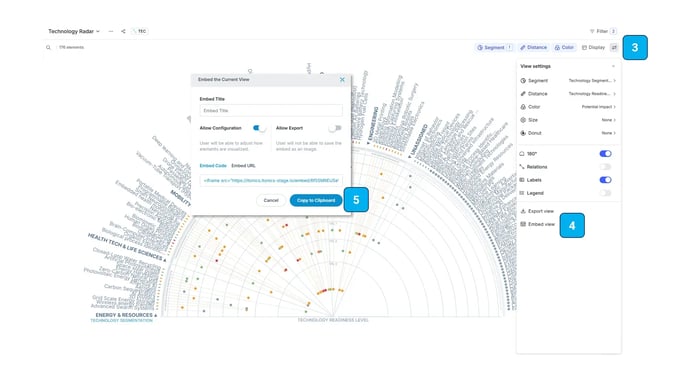Click the 176 elements count text

(71, 47)
